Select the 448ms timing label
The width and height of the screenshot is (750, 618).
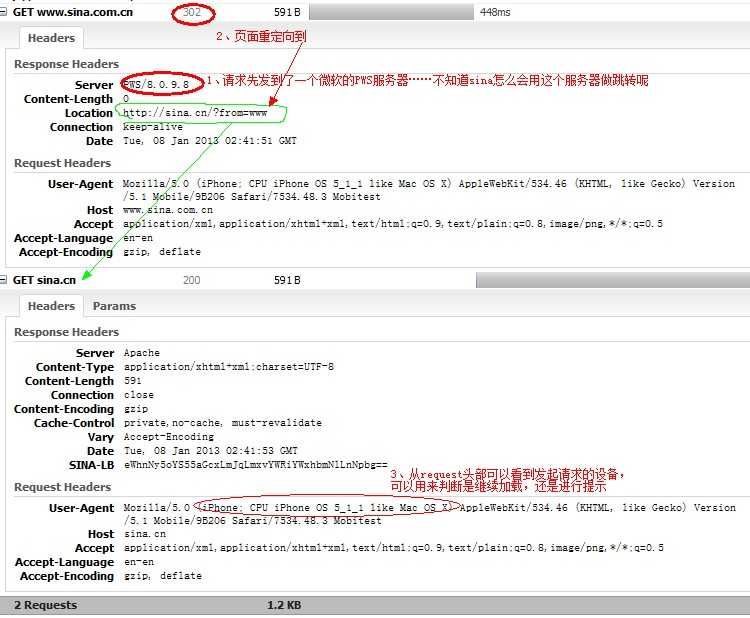[495, 12]
